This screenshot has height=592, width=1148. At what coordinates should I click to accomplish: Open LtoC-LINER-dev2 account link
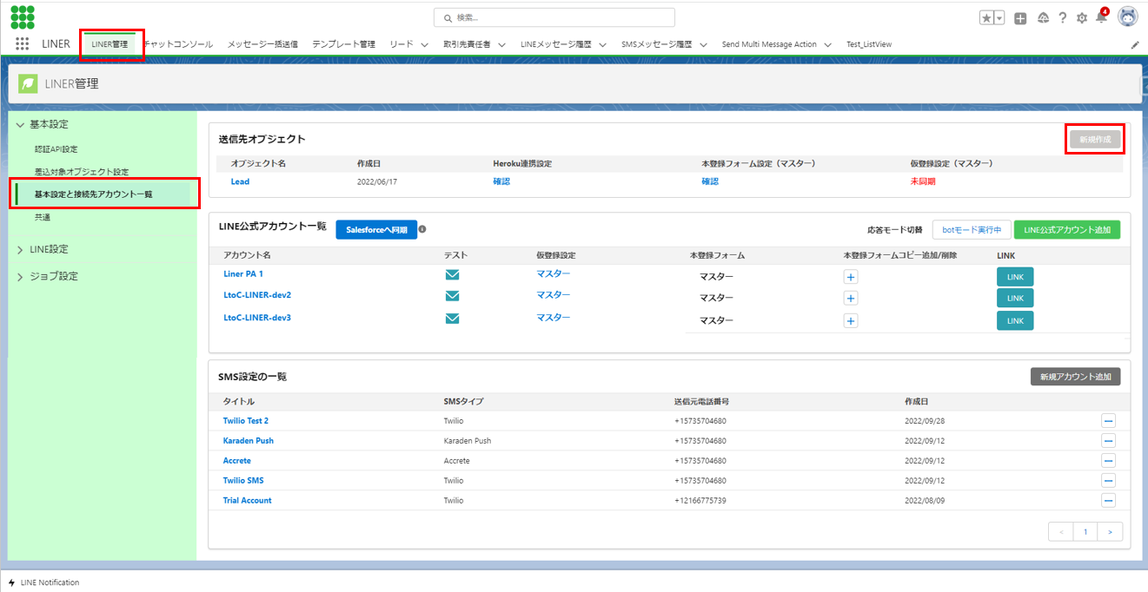point(257,295)
